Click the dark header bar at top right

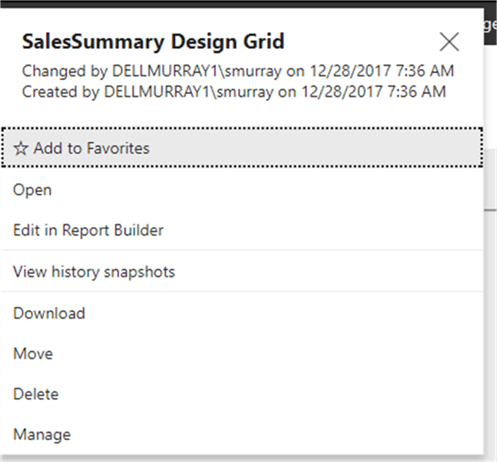pos(490,25)
